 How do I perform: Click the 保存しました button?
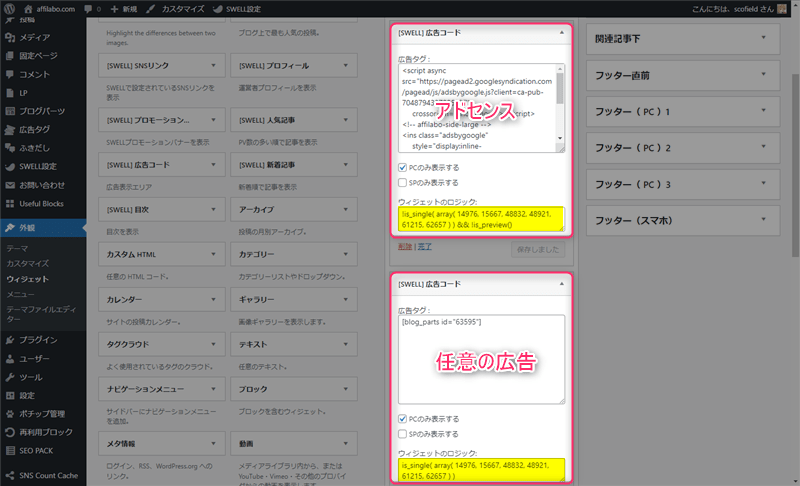click(538, 249)
